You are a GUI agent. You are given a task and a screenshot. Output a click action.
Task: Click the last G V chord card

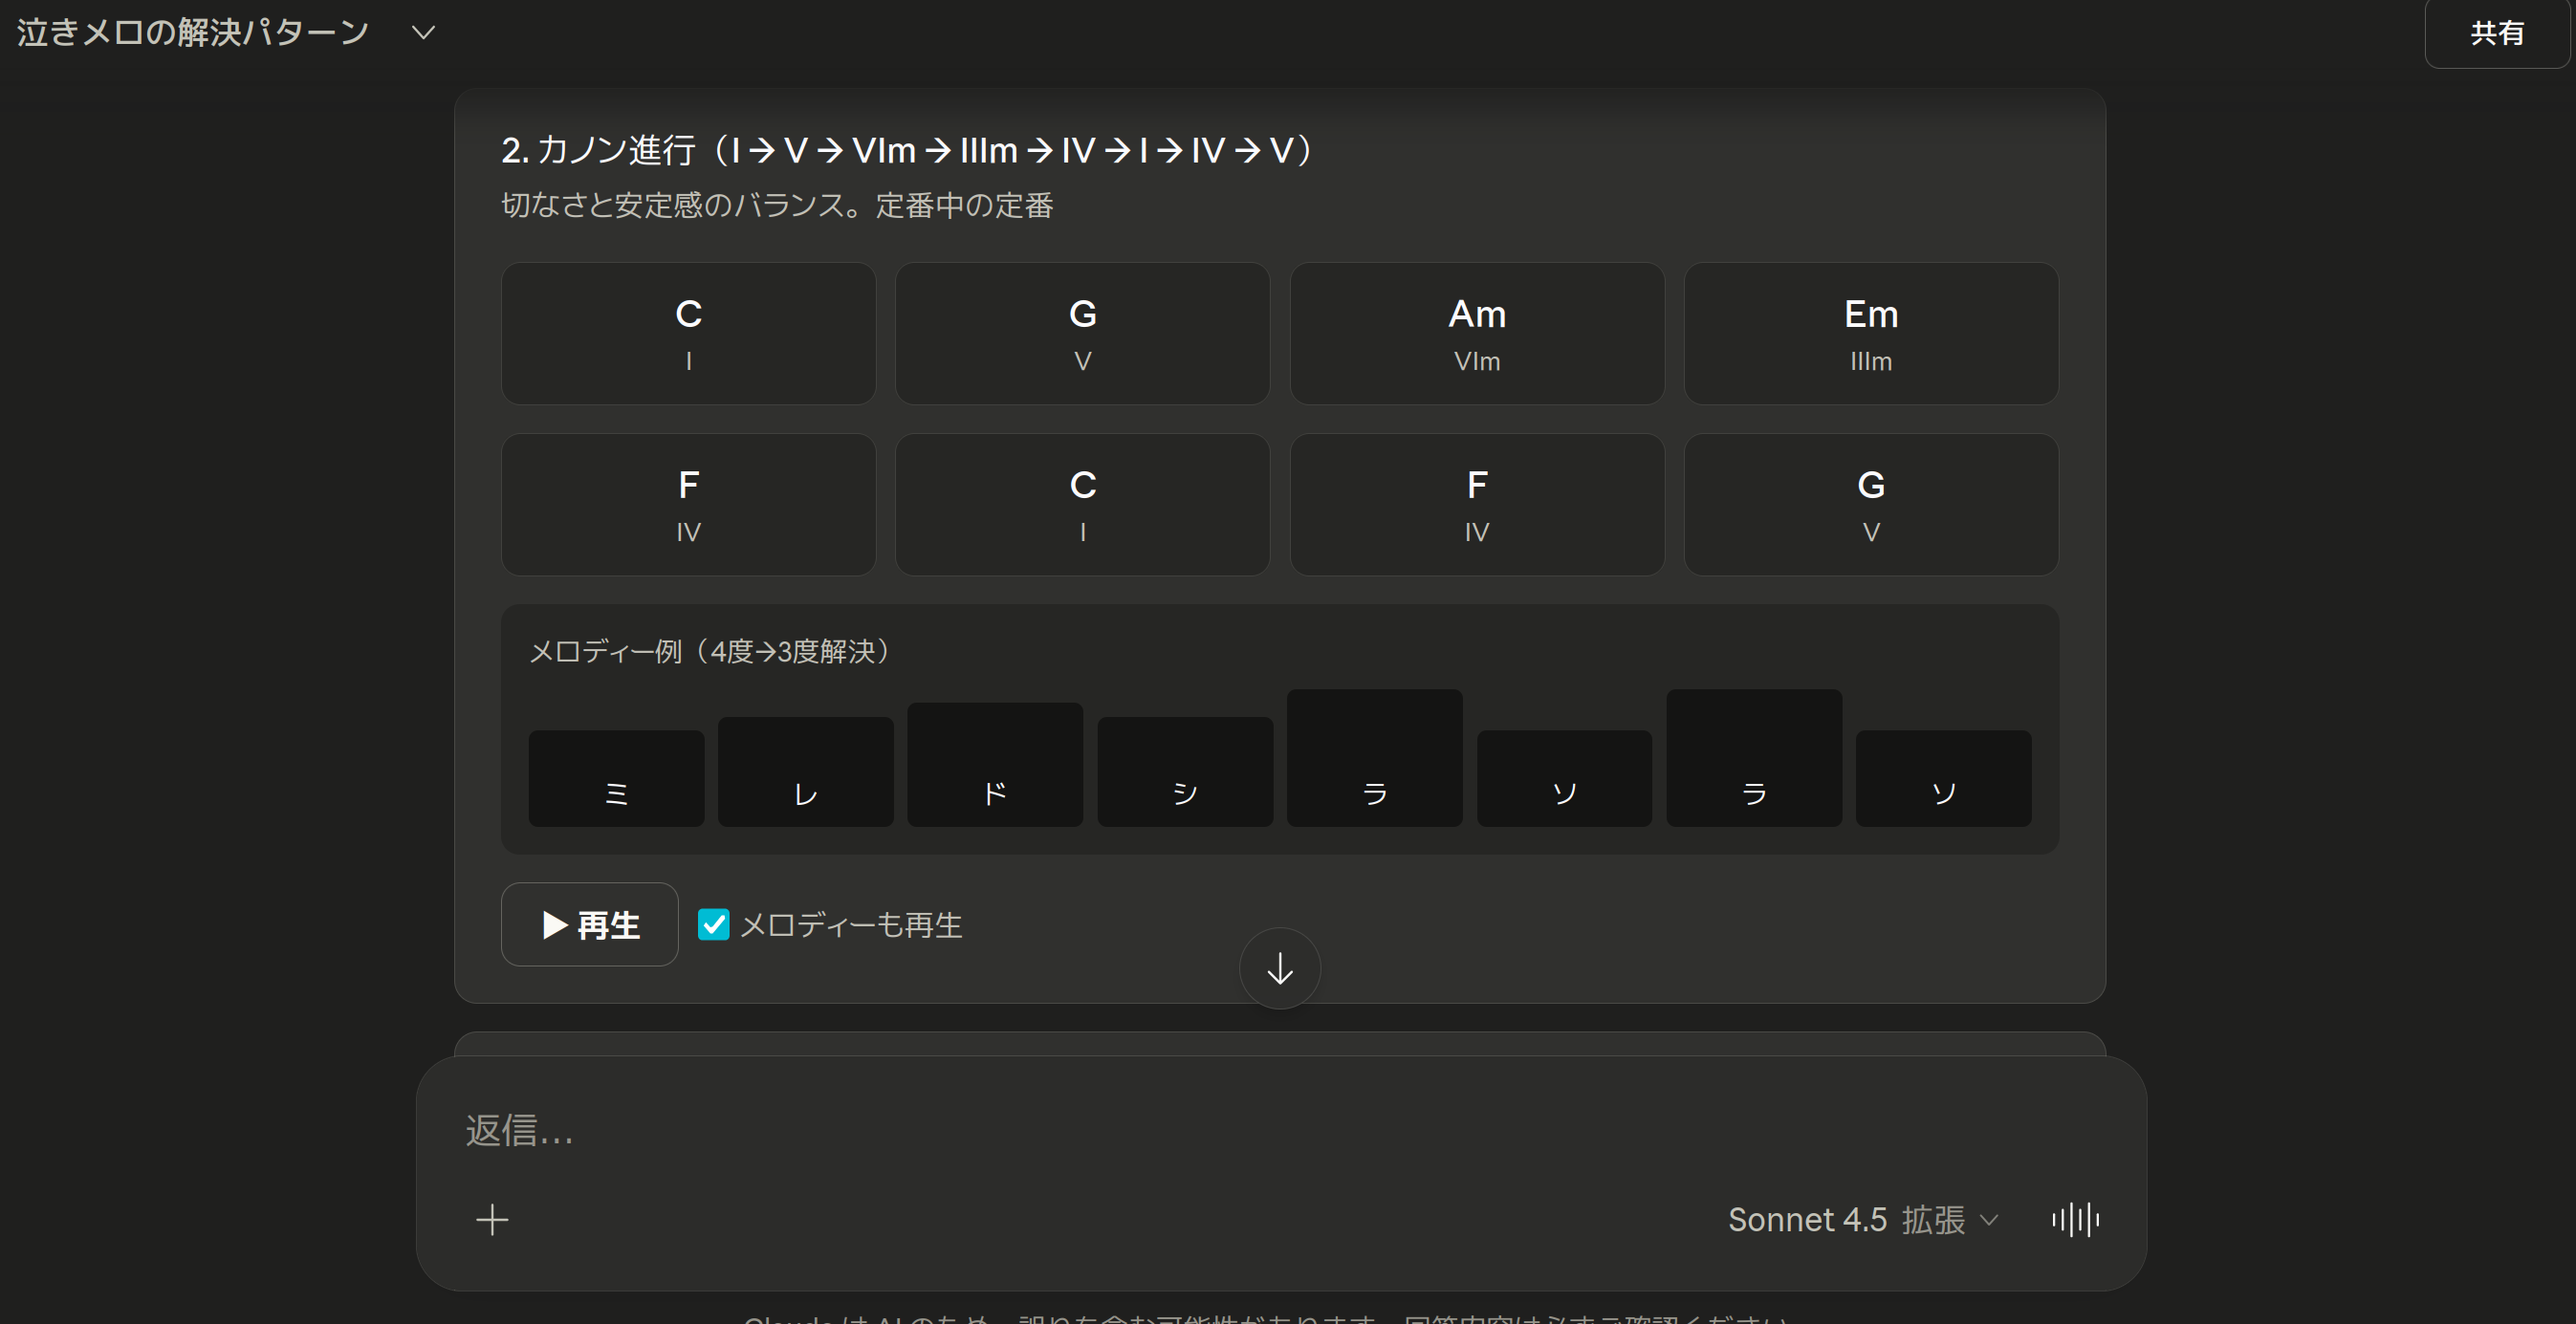1870,504
